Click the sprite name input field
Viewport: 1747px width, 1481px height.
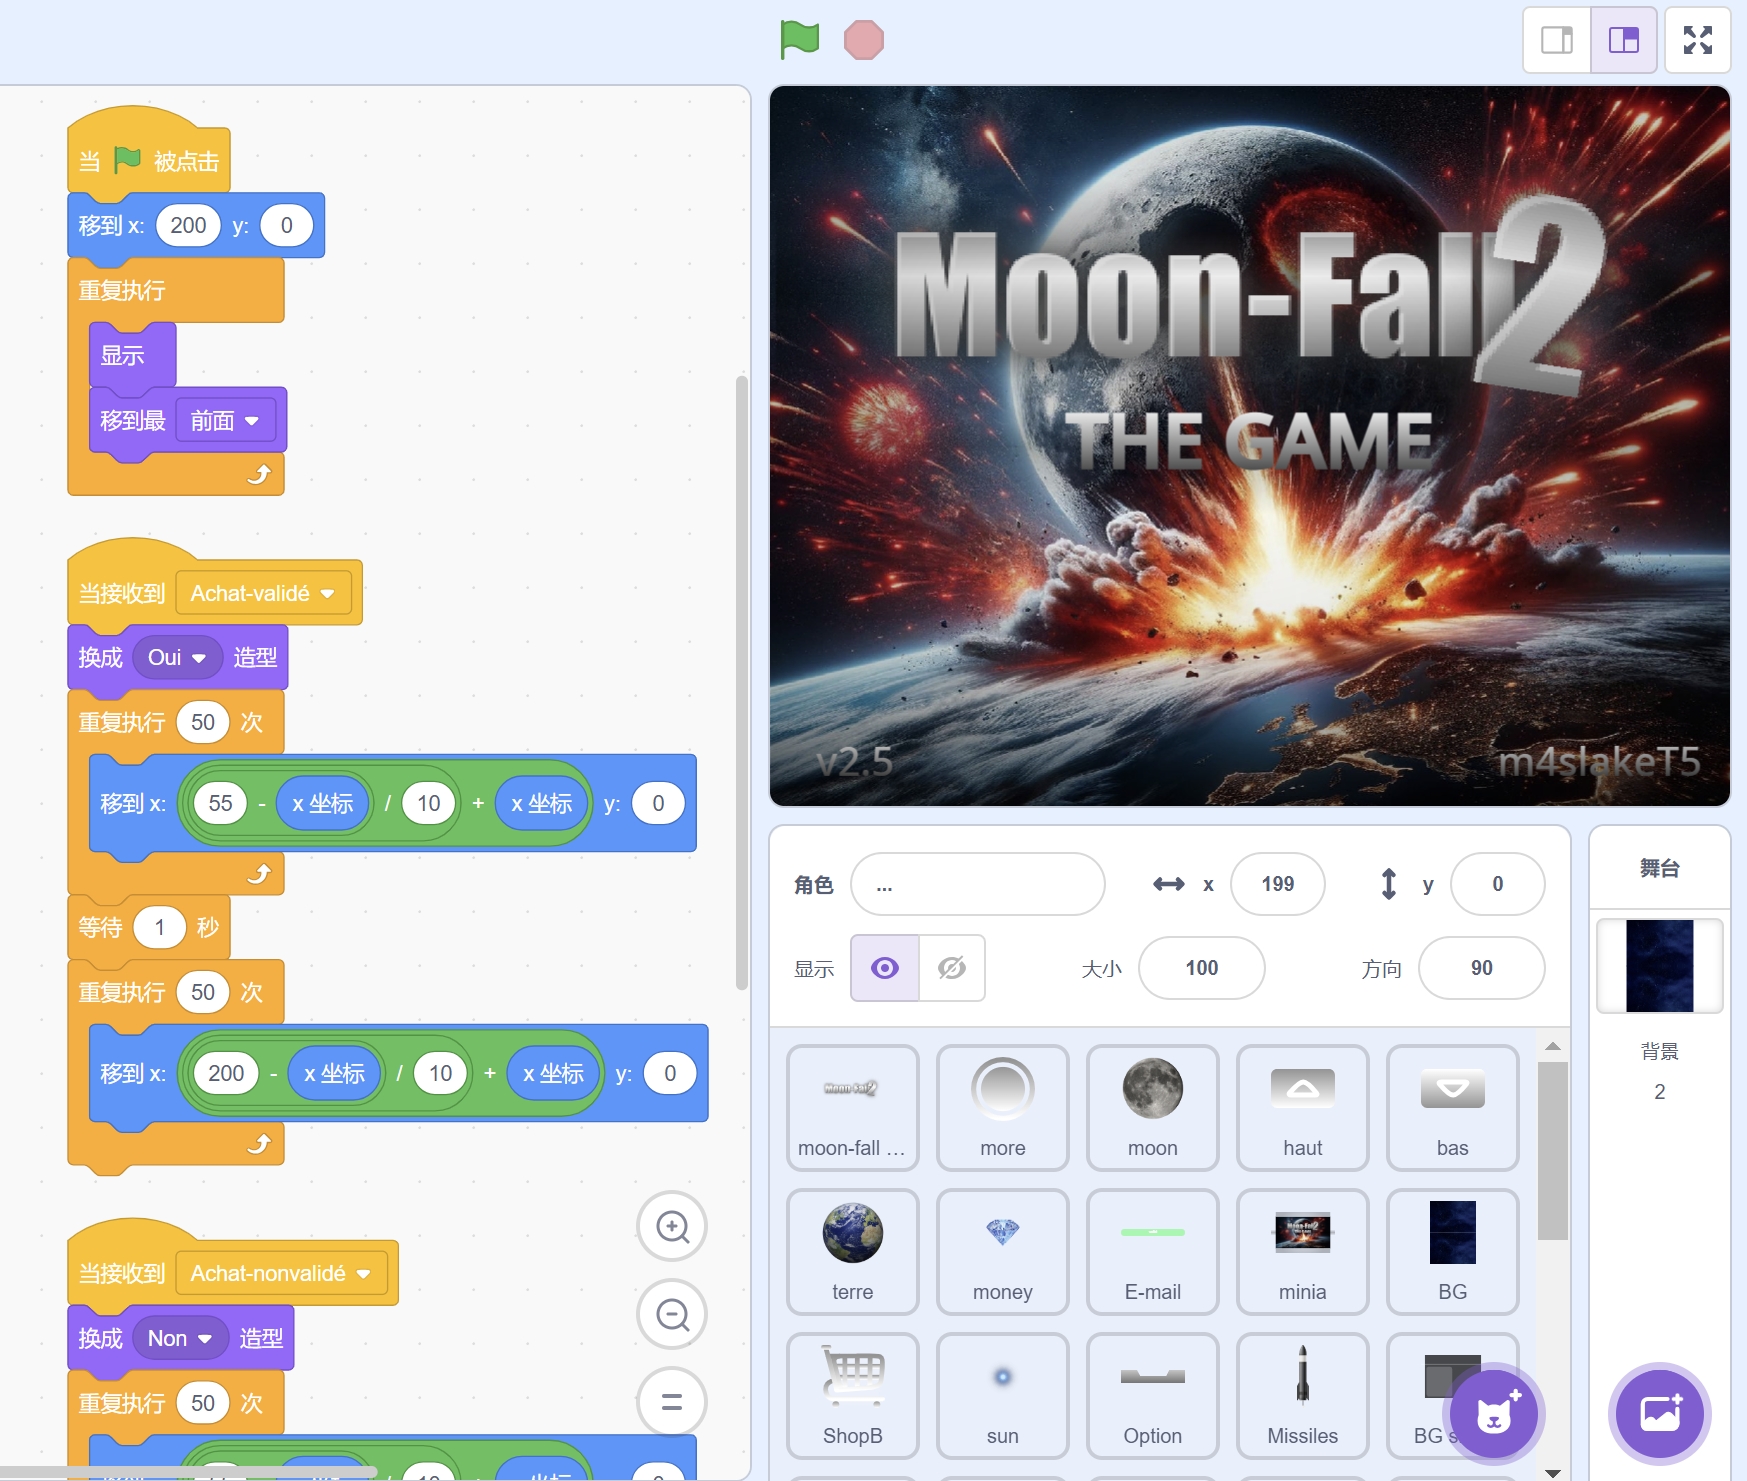(977, 884)
